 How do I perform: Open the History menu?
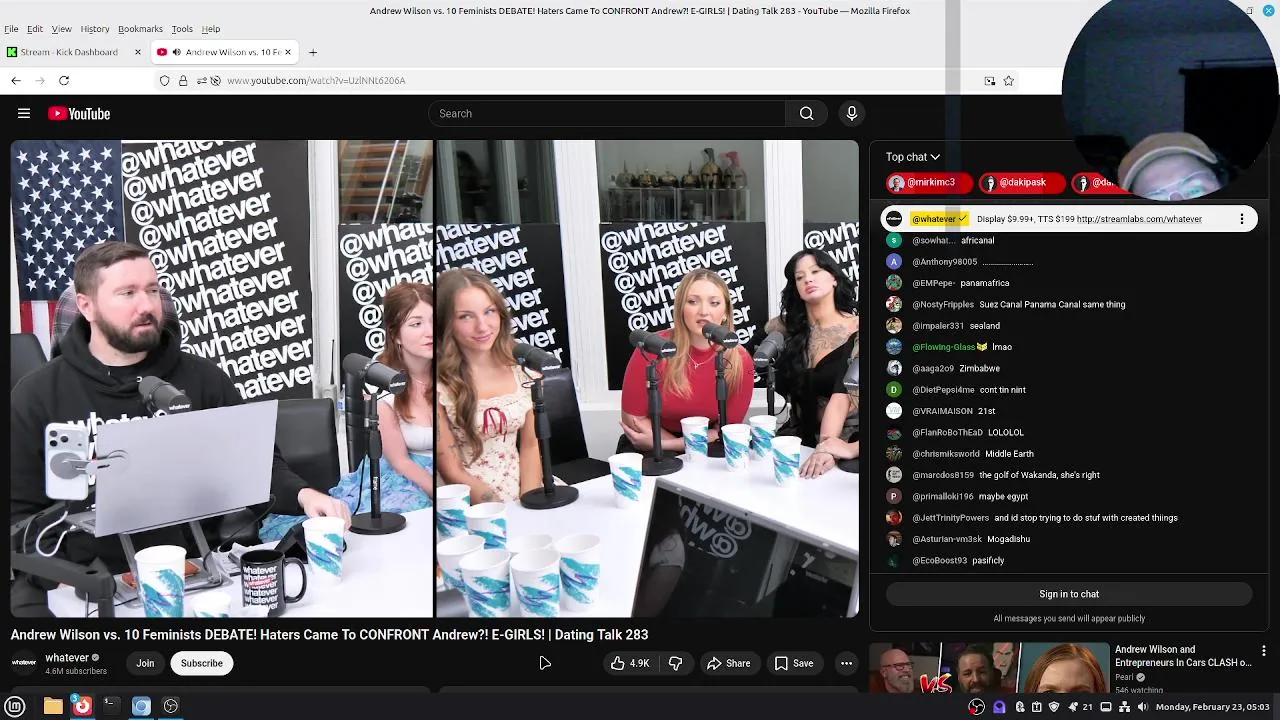tap(95, 29)
